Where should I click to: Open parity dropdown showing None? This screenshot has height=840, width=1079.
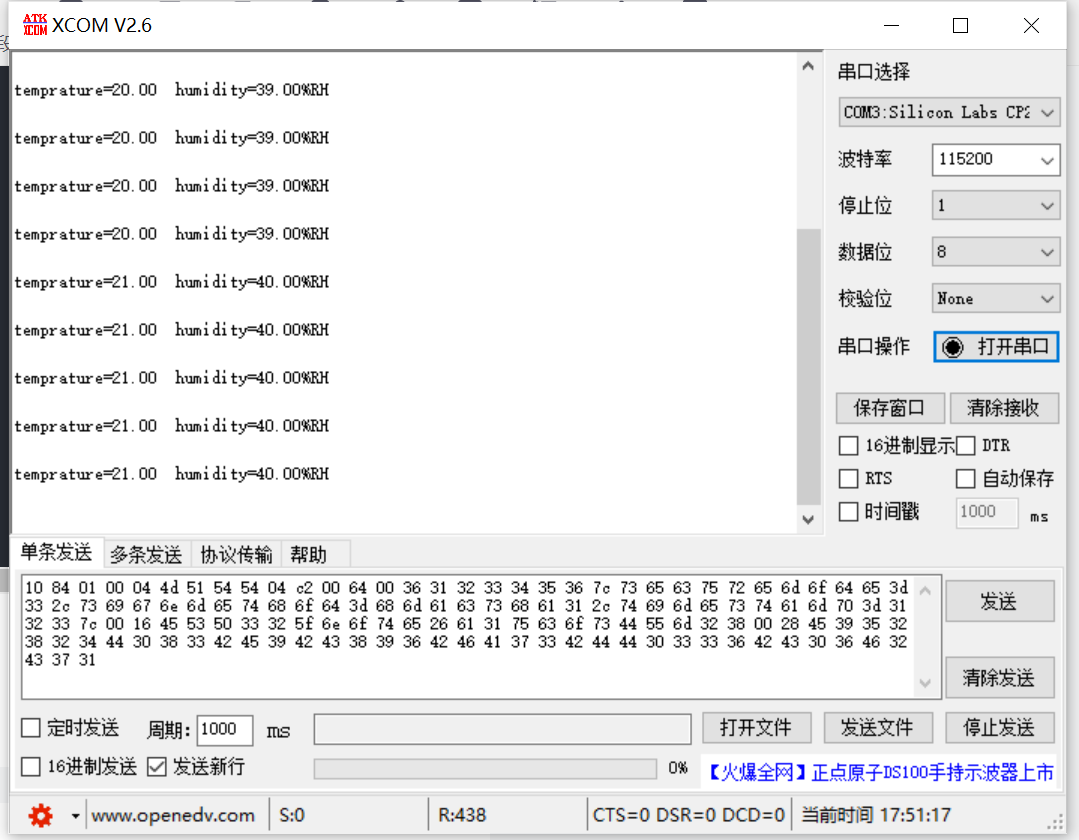(x=996, y=299)
